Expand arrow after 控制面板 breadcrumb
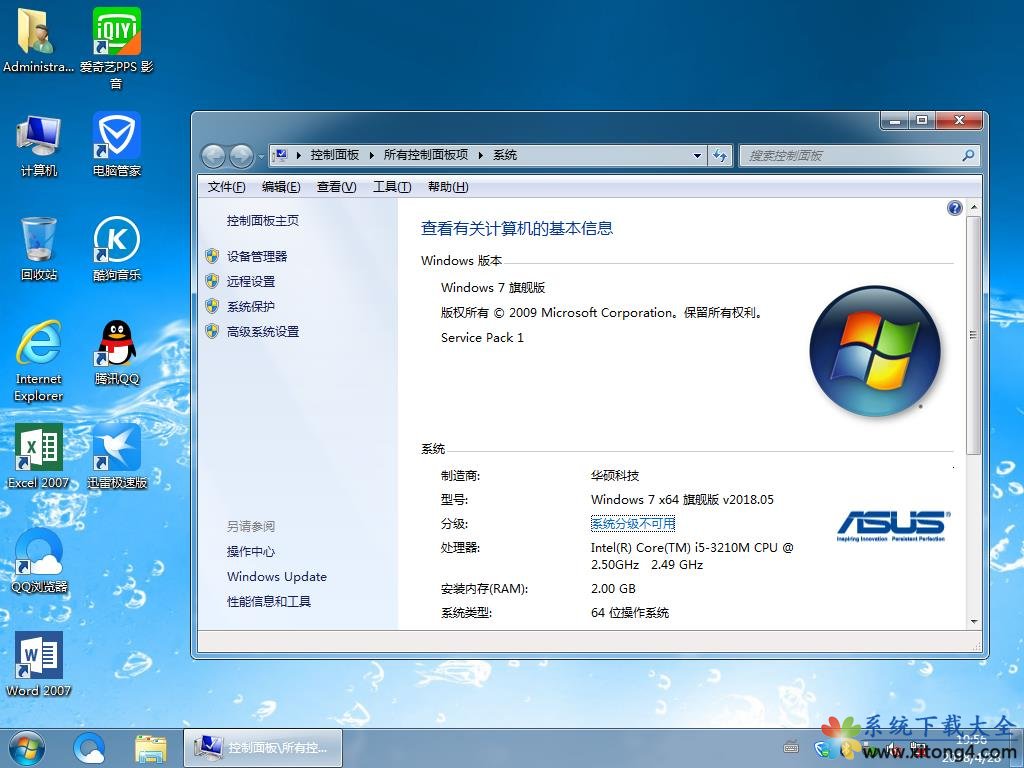This screenshot has height=768, width=1024. point(371,155)
